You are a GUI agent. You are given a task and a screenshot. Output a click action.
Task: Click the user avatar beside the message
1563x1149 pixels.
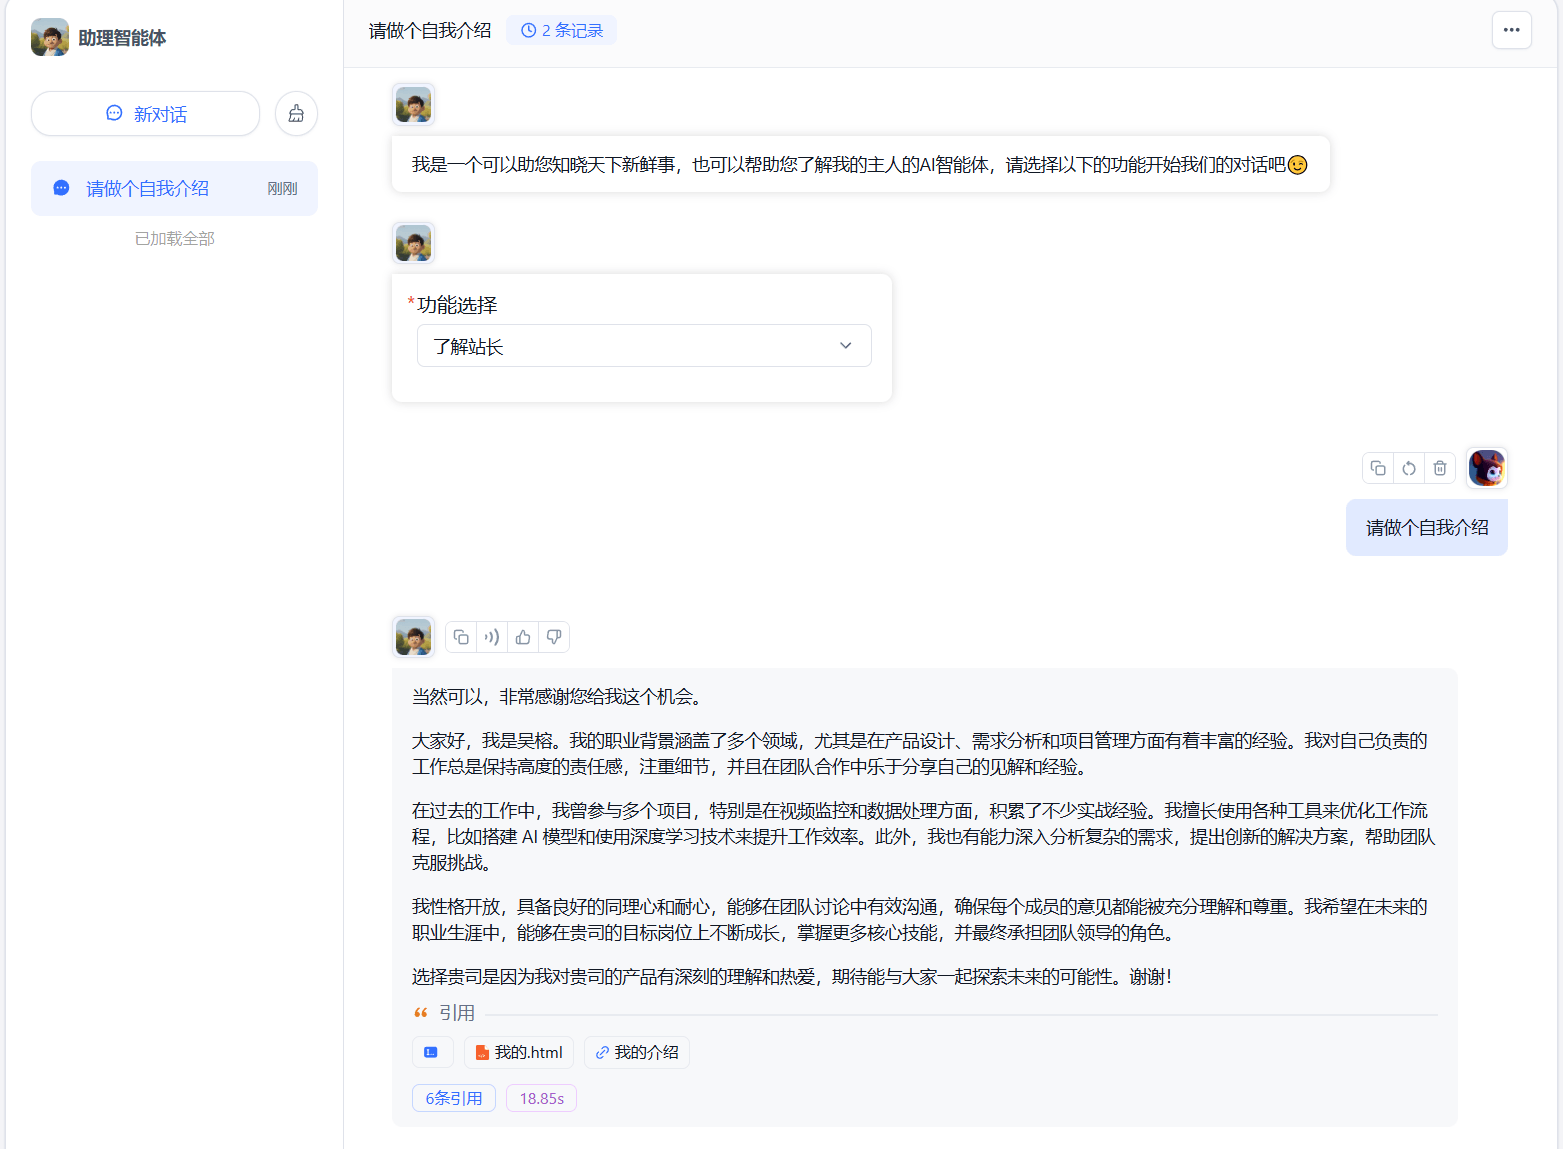(1487, 468)
